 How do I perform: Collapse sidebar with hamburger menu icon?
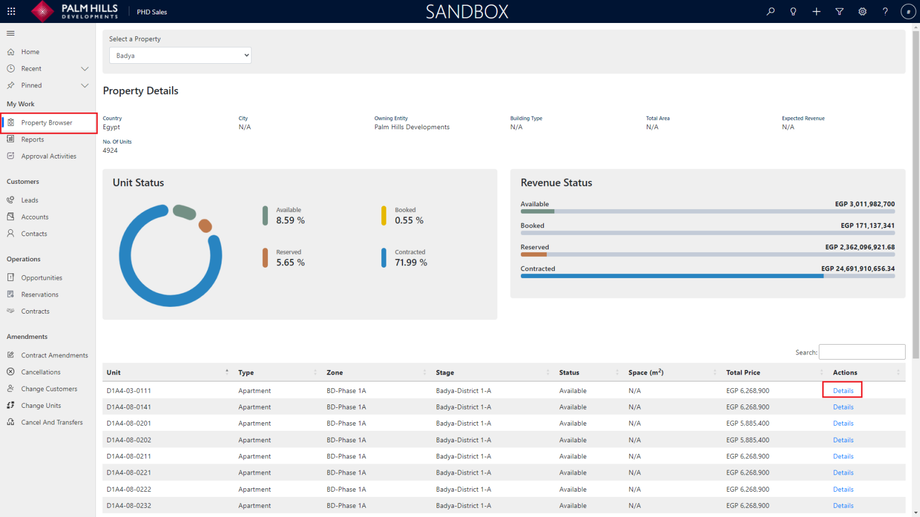click(11, 33)
